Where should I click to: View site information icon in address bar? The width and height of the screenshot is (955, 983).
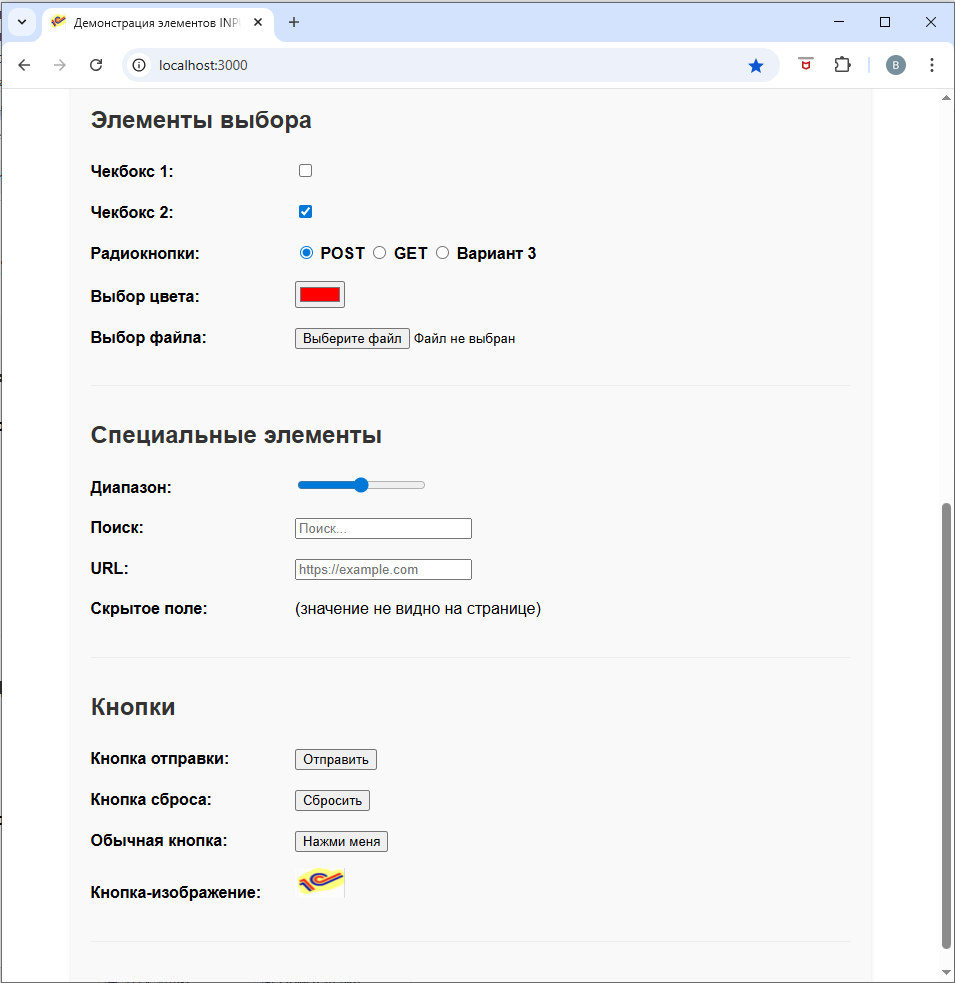coord(139,65)
